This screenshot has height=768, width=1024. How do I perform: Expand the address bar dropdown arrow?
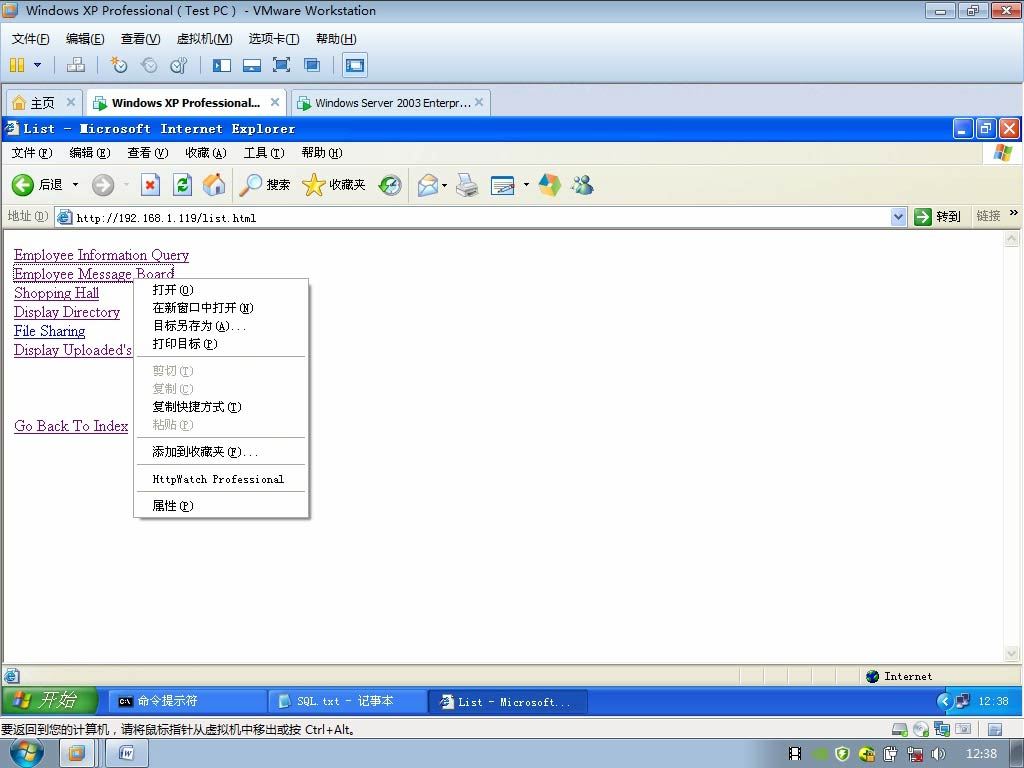tap(899, 217)
